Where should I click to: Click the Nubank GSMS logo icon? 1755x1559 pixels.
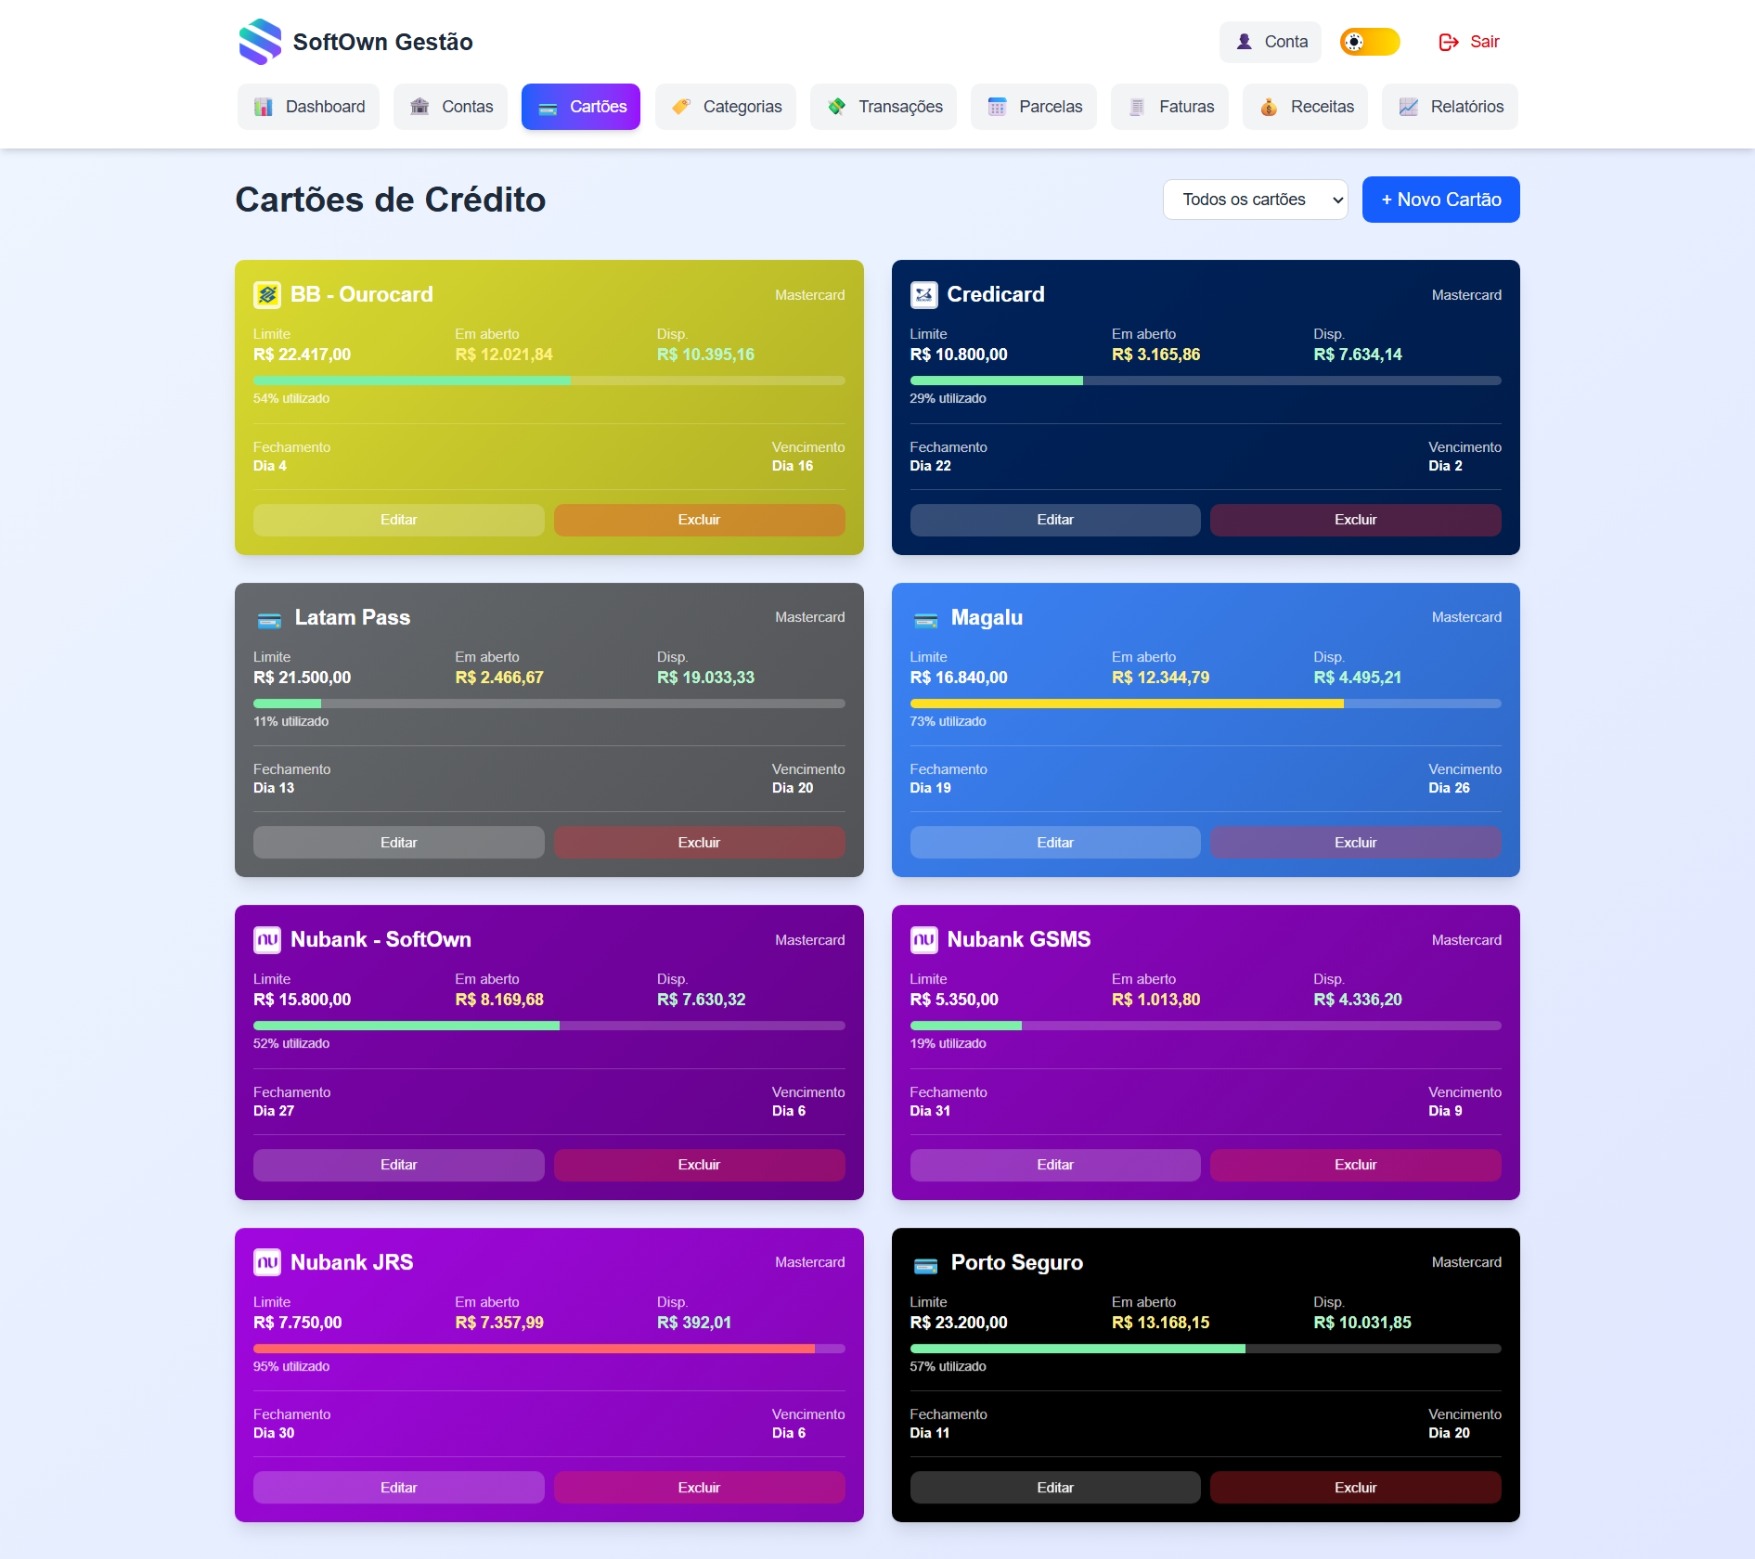click(923, 940)
